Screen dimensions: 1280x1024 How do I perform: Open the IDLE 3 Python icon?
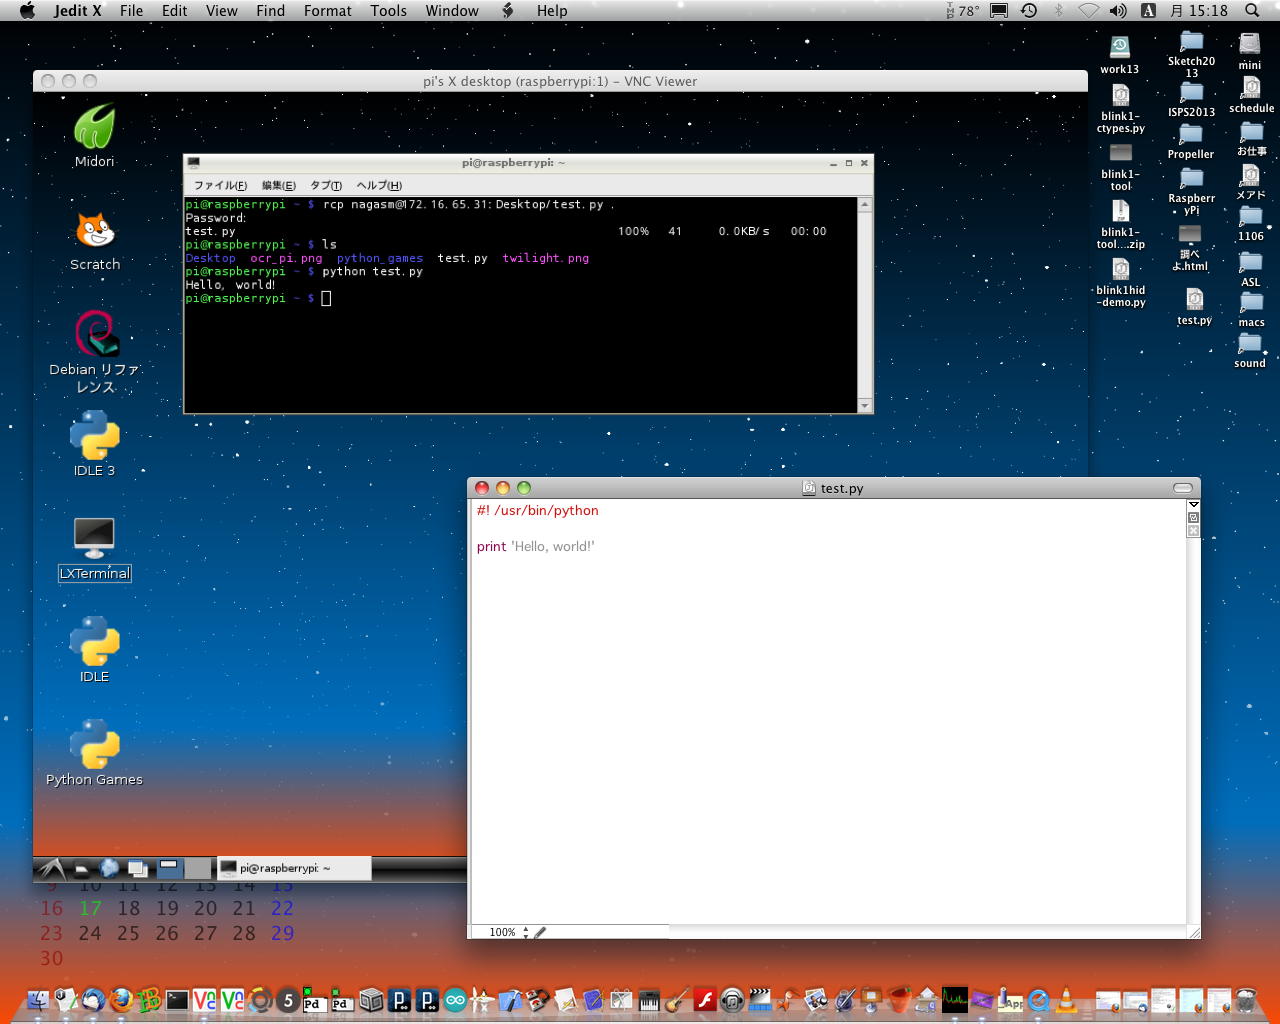click(94, 435)
